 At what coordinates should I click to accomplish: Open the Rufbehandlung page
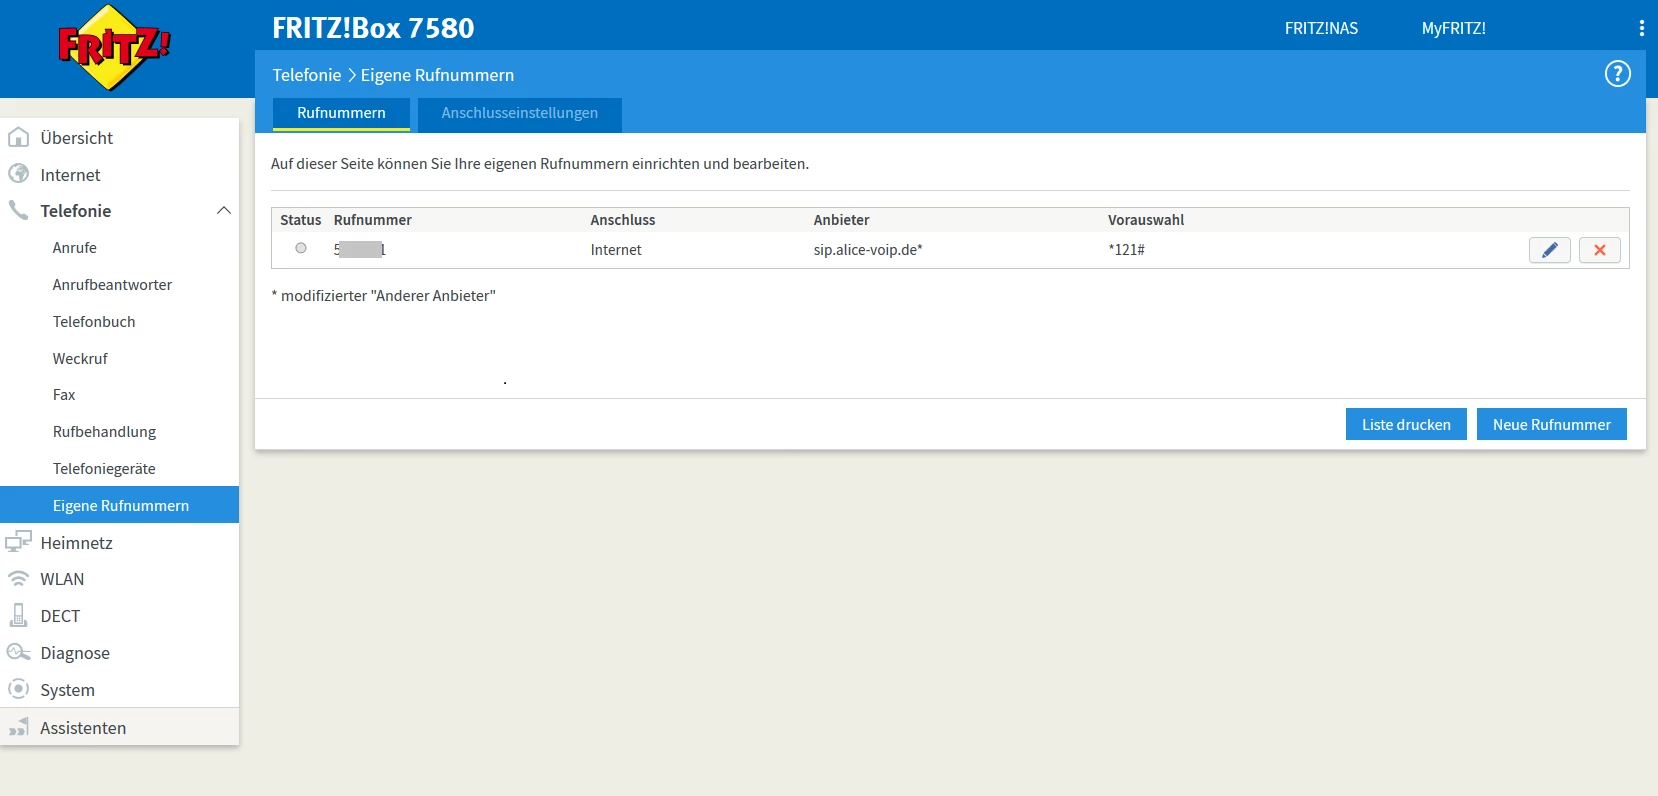pos(104,432)
